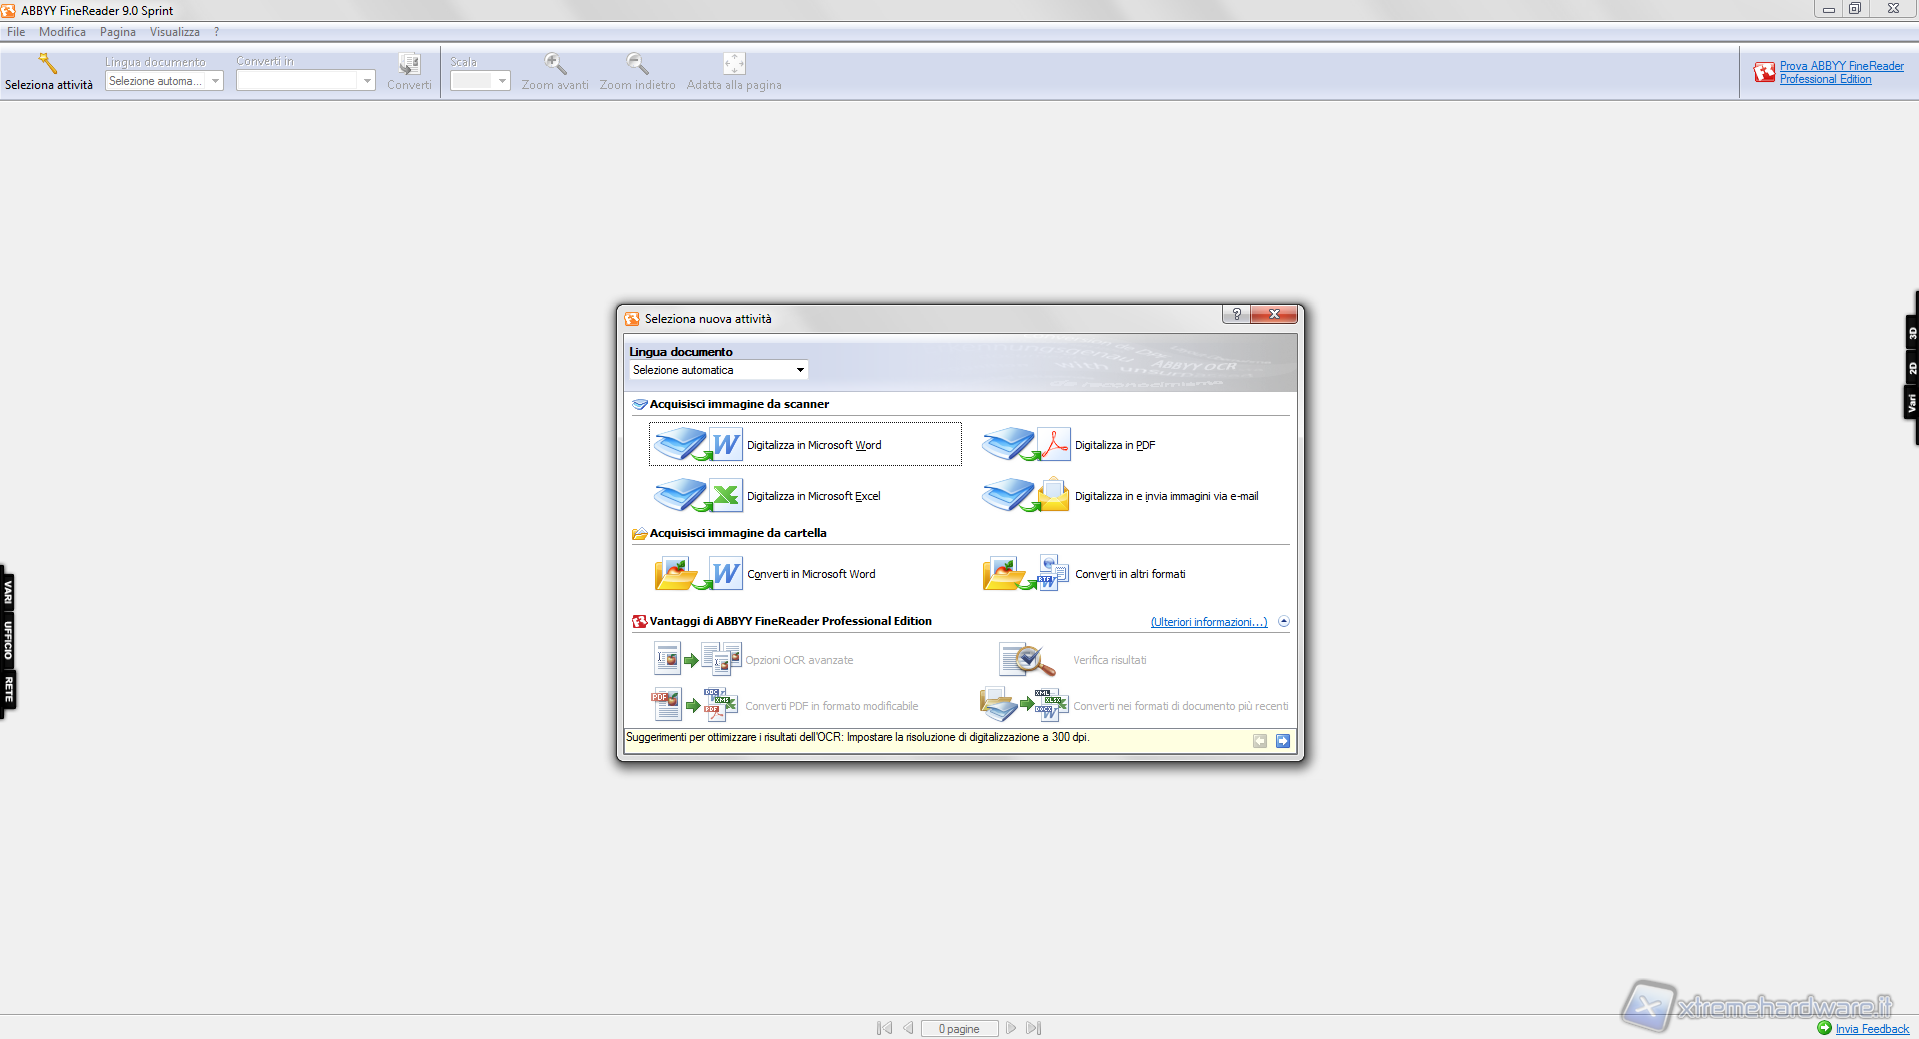Show next OCR tip with blue arrow

pyautogui.click(x=1282, y=741)
